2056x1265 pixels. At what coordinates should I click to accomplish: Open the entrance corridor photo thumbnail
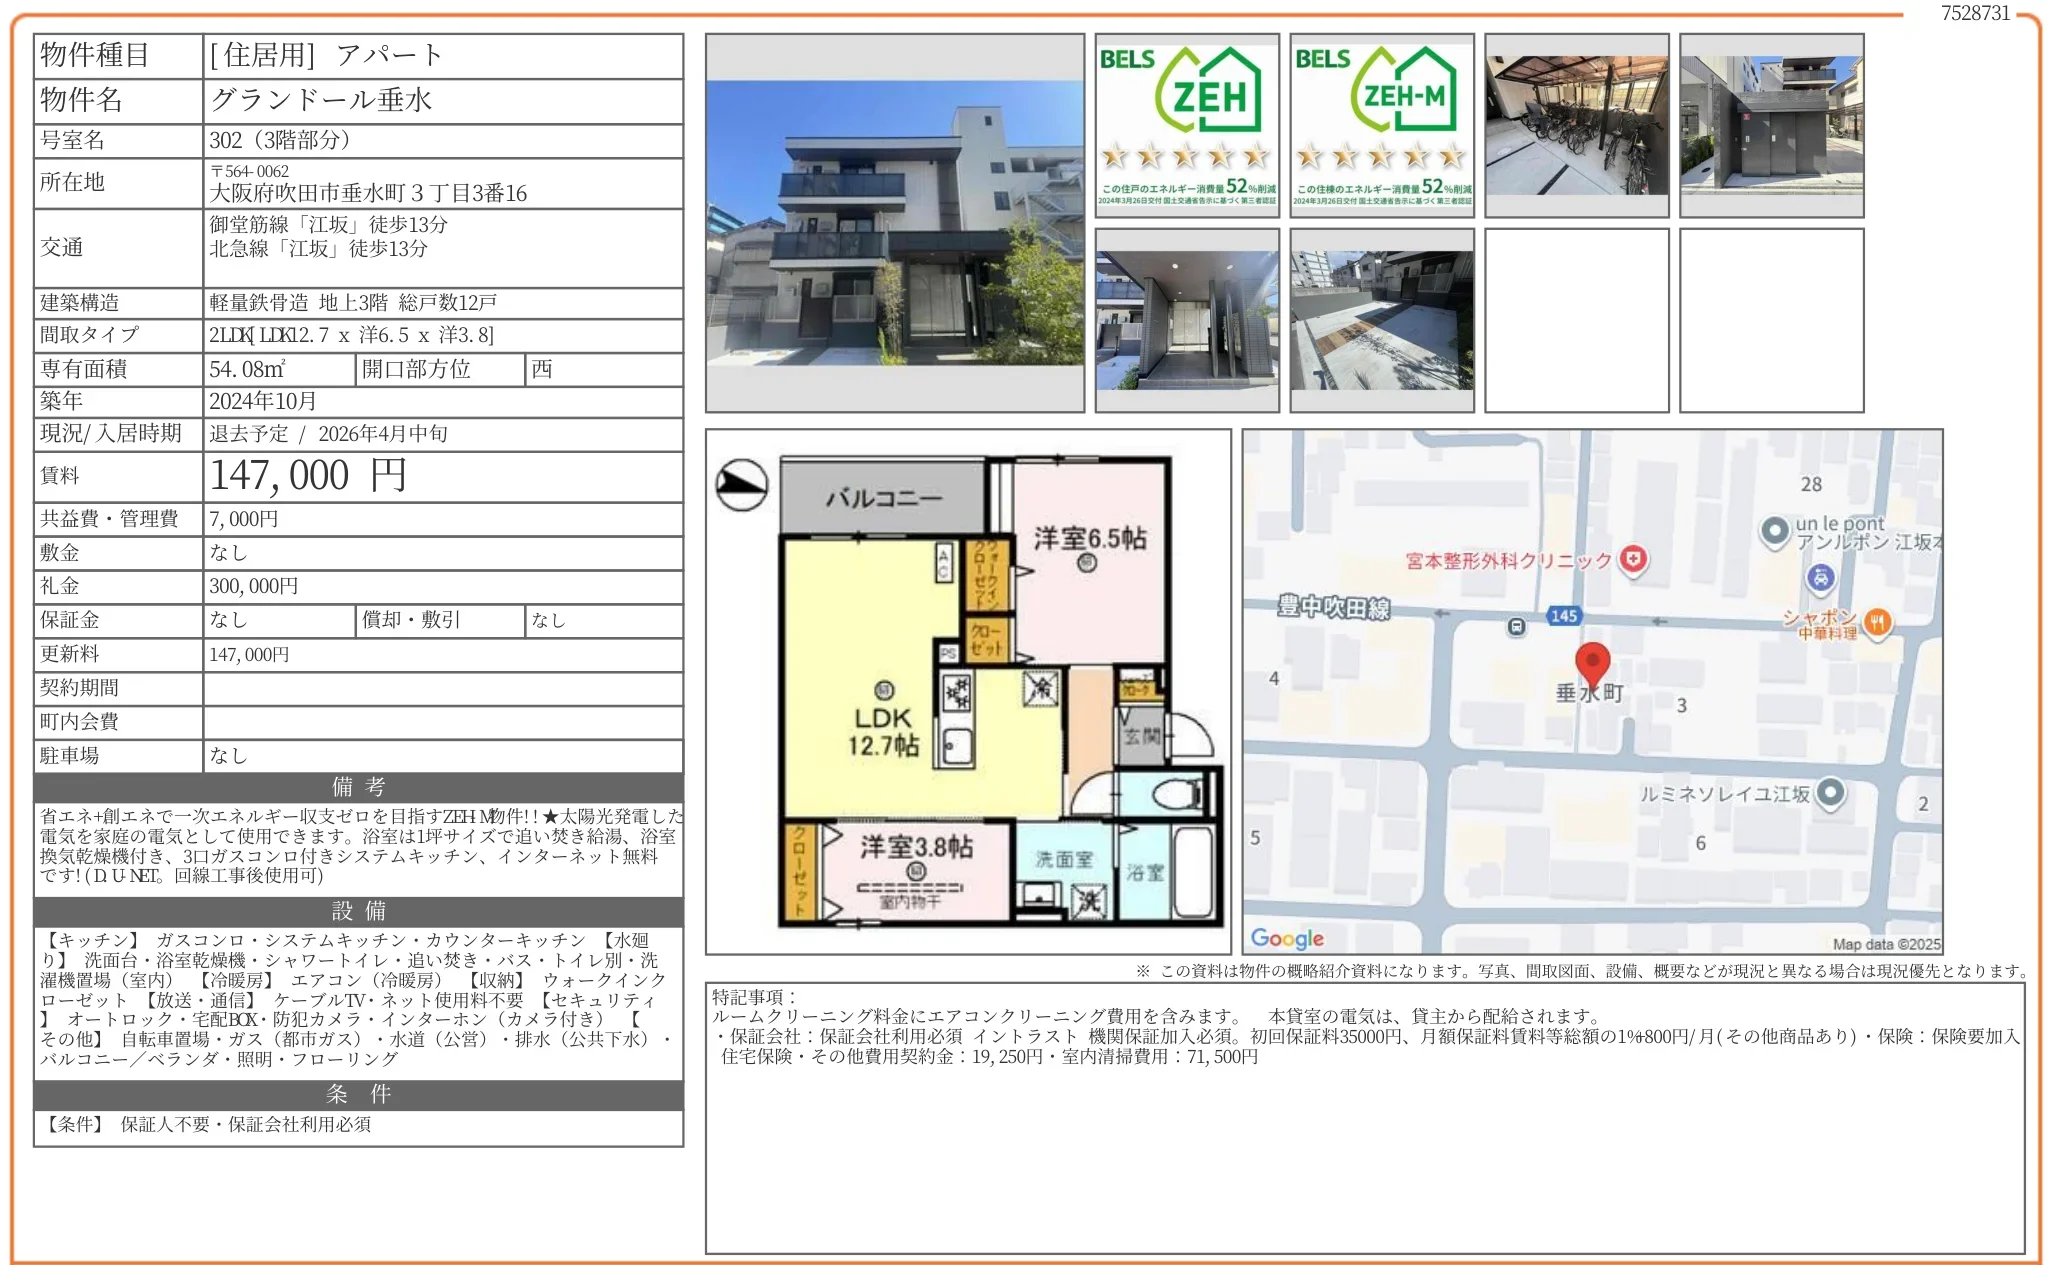[1187, 320]
